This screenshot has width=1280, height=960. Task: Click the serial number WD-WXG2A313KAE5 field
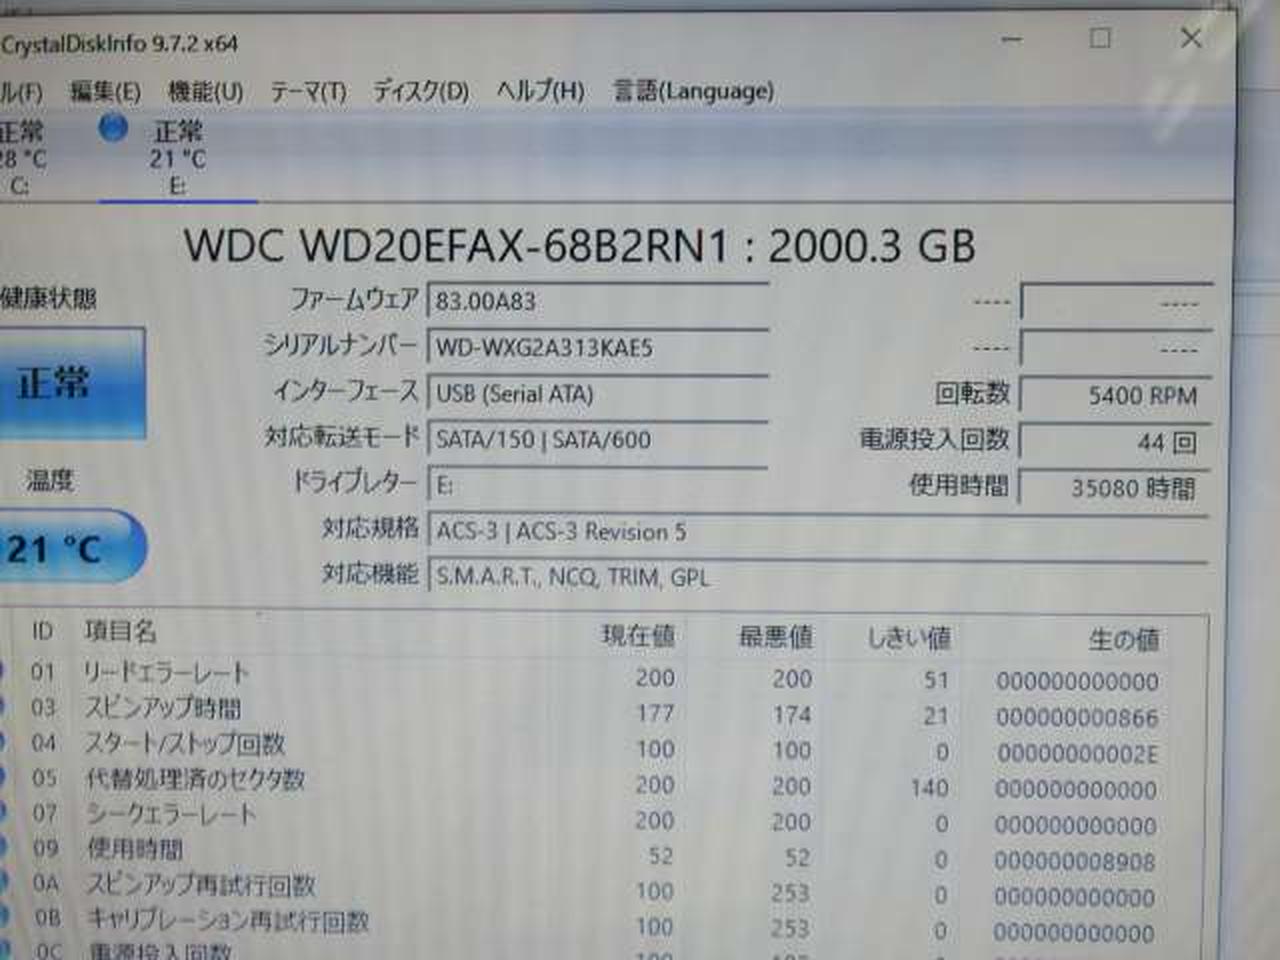point(597,347)
